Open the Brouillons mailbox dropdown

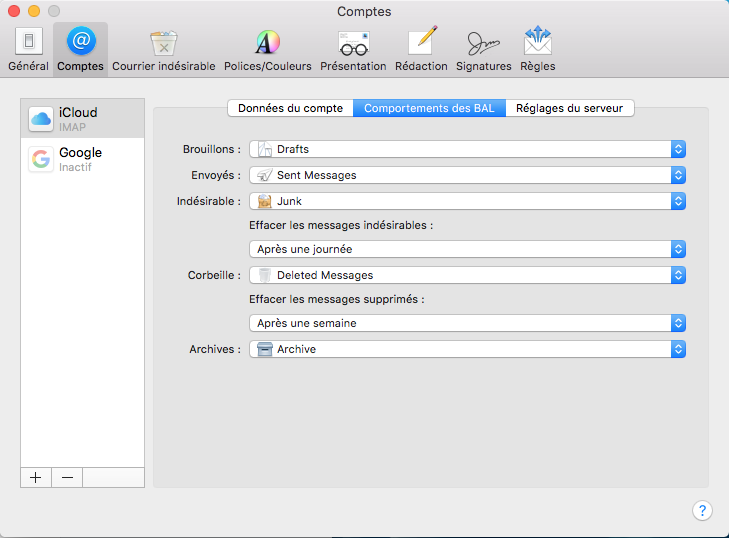467,149
